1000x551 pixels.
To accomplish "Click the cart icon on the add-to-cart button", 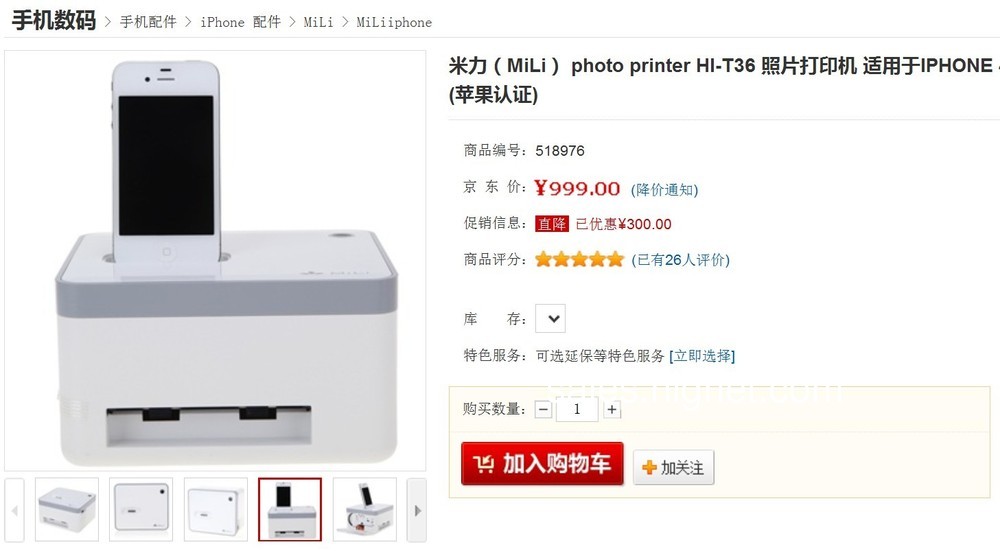I will (483, 464).
